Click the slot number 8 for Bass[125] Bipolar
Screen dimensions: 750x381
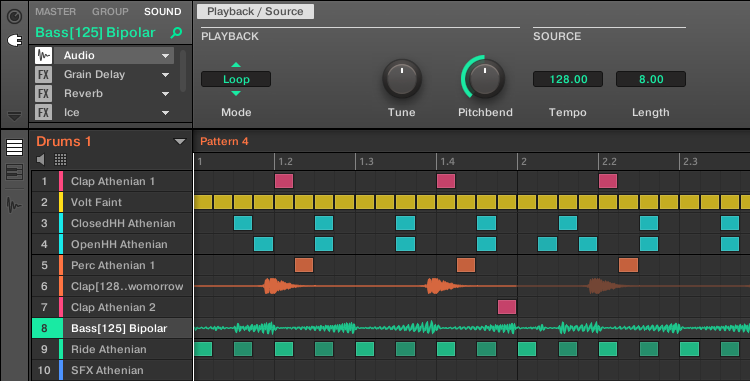(x=44, y=328)
